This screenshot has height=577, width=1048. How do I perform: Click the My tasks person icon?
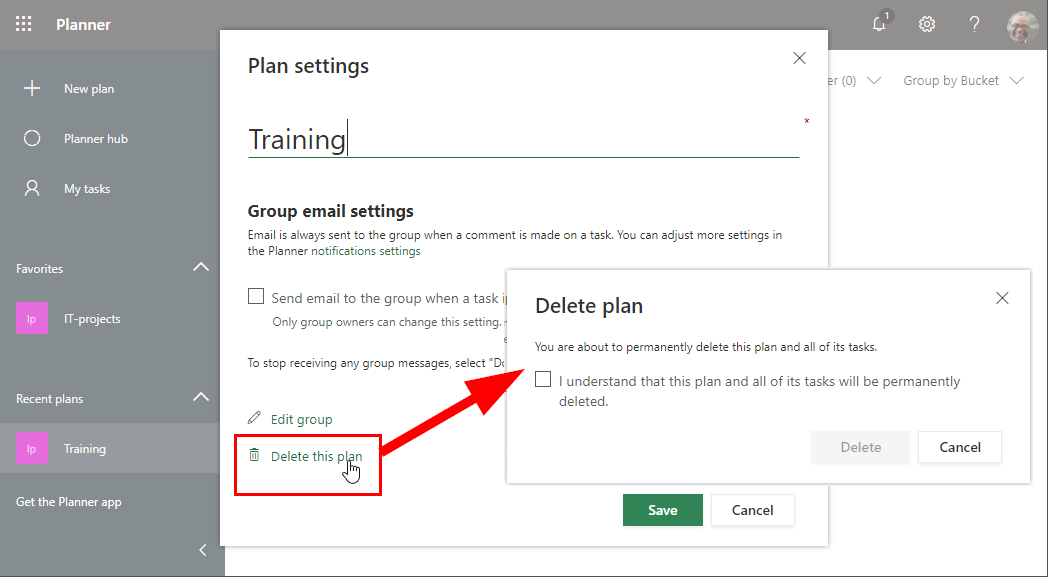pyautogui.click(x=32, y=189)
